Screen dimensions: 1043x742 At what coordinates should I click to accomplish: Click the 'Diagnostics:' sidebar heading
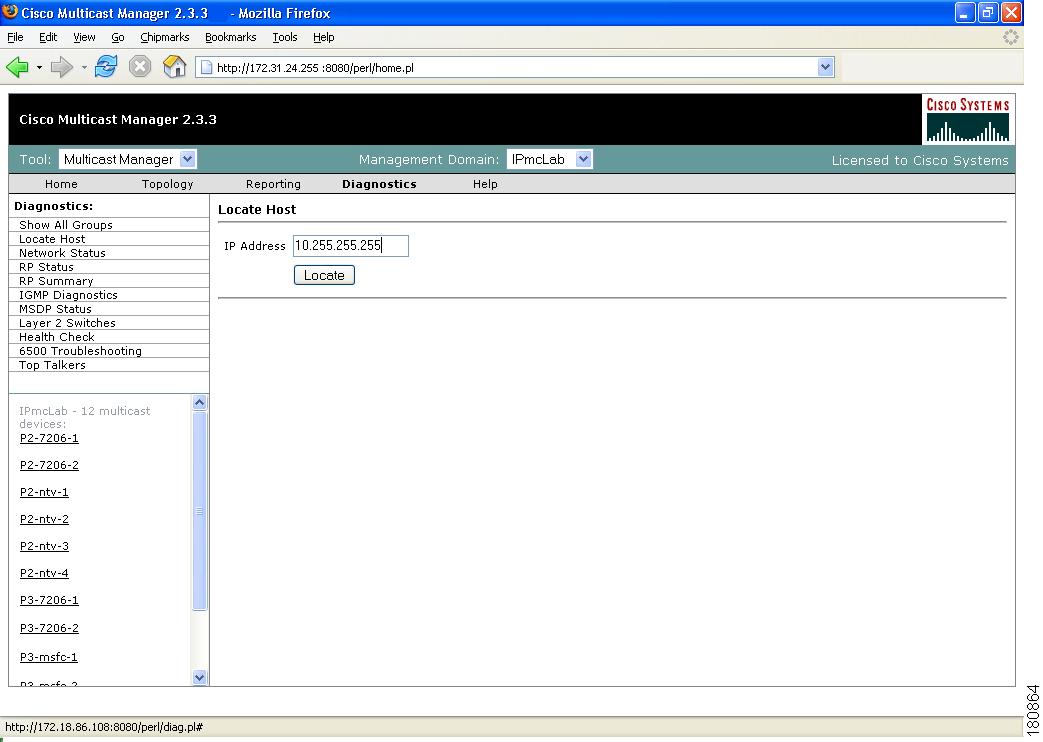coord(53,206)
